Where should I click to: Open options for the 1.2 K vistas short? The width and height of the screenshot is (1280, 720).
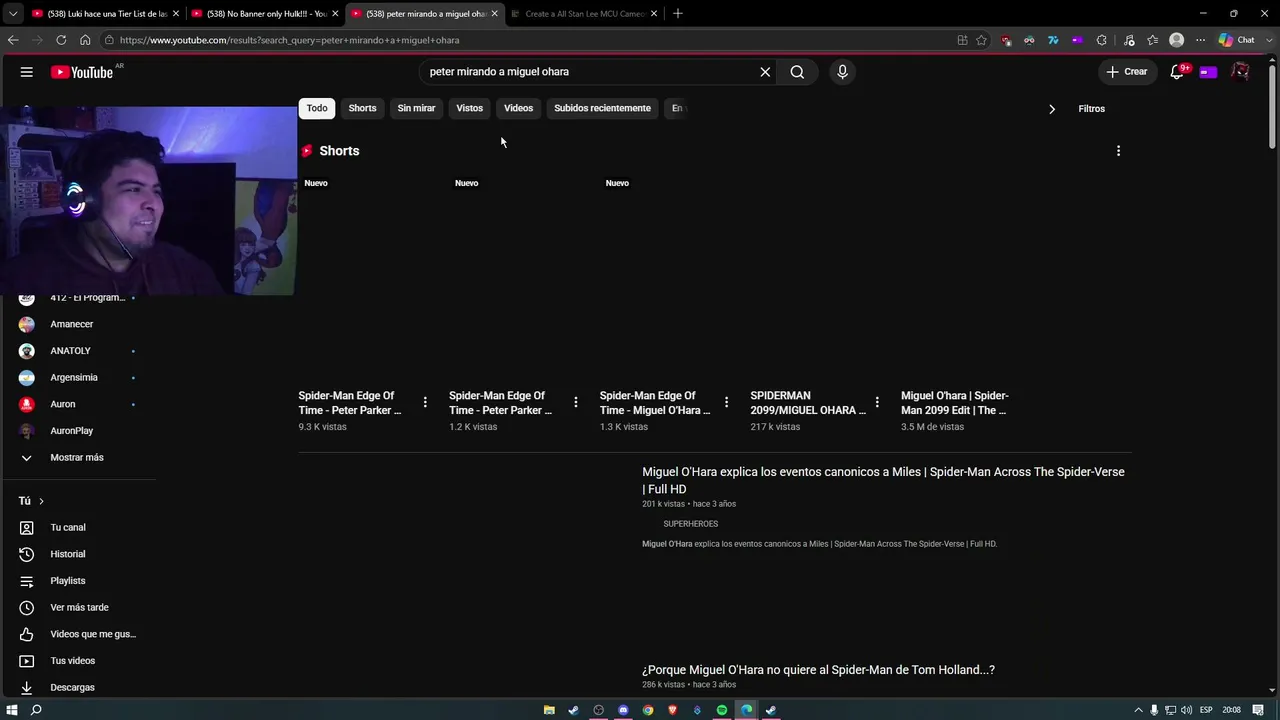575,402
